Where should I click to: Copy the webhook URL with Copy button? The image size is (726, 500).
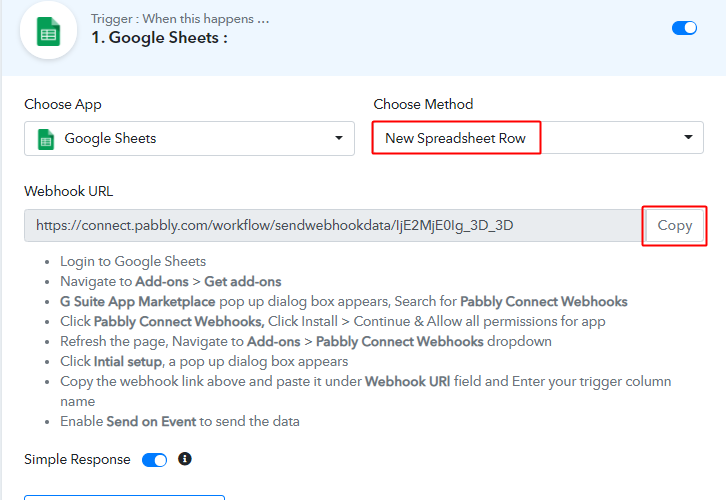coord(675,225)
